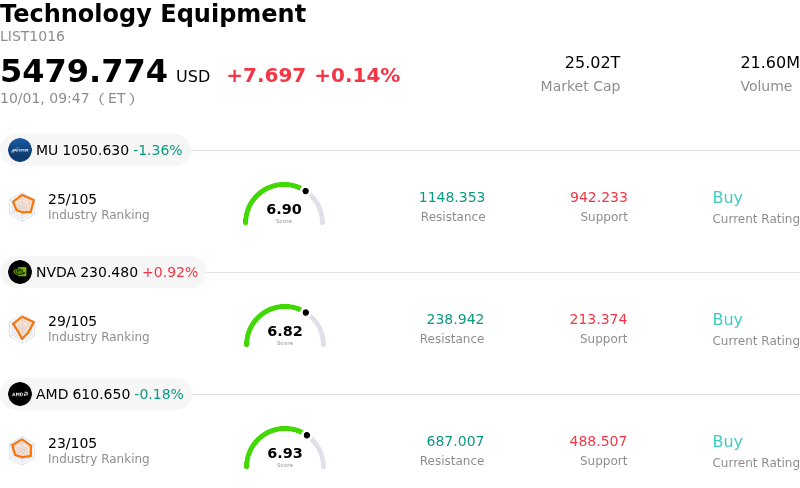Open the AMD 610.650 ticker pill
Screen dimensions: 800x488
96,394
